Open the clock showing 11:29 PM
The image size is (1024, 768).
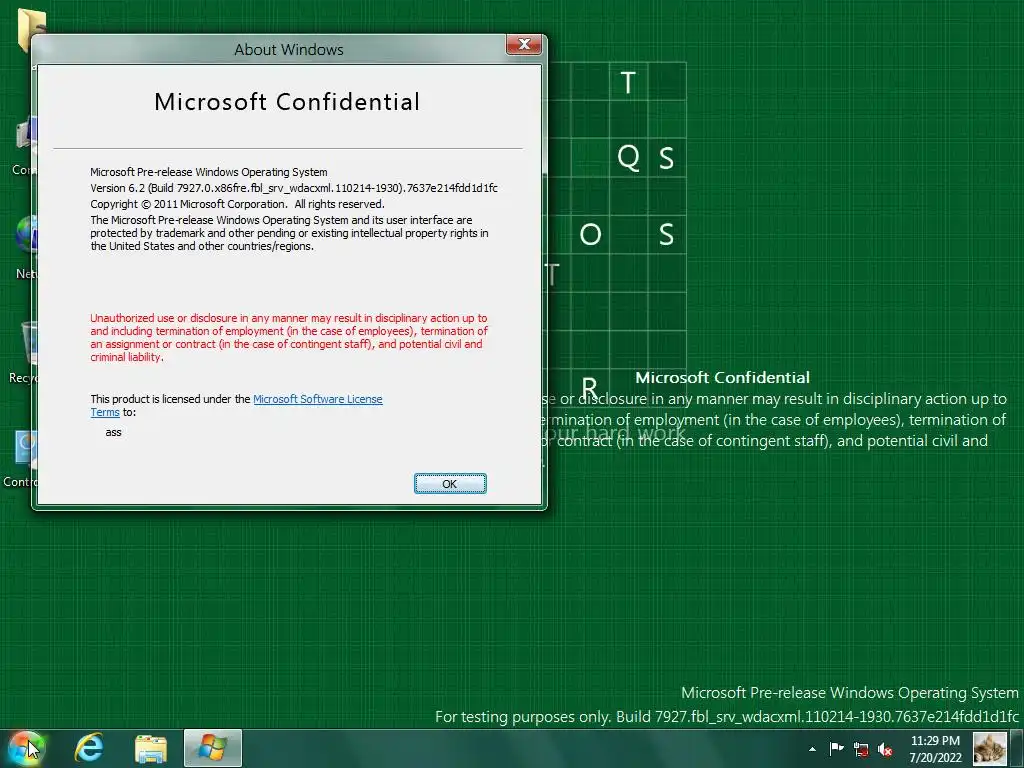935,749
